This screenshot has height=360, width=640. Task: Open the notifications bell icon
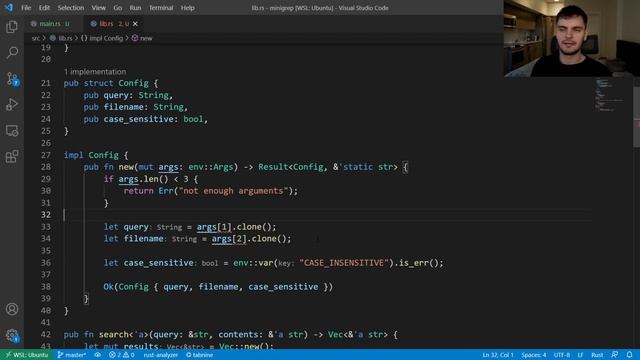coord(629,355)
